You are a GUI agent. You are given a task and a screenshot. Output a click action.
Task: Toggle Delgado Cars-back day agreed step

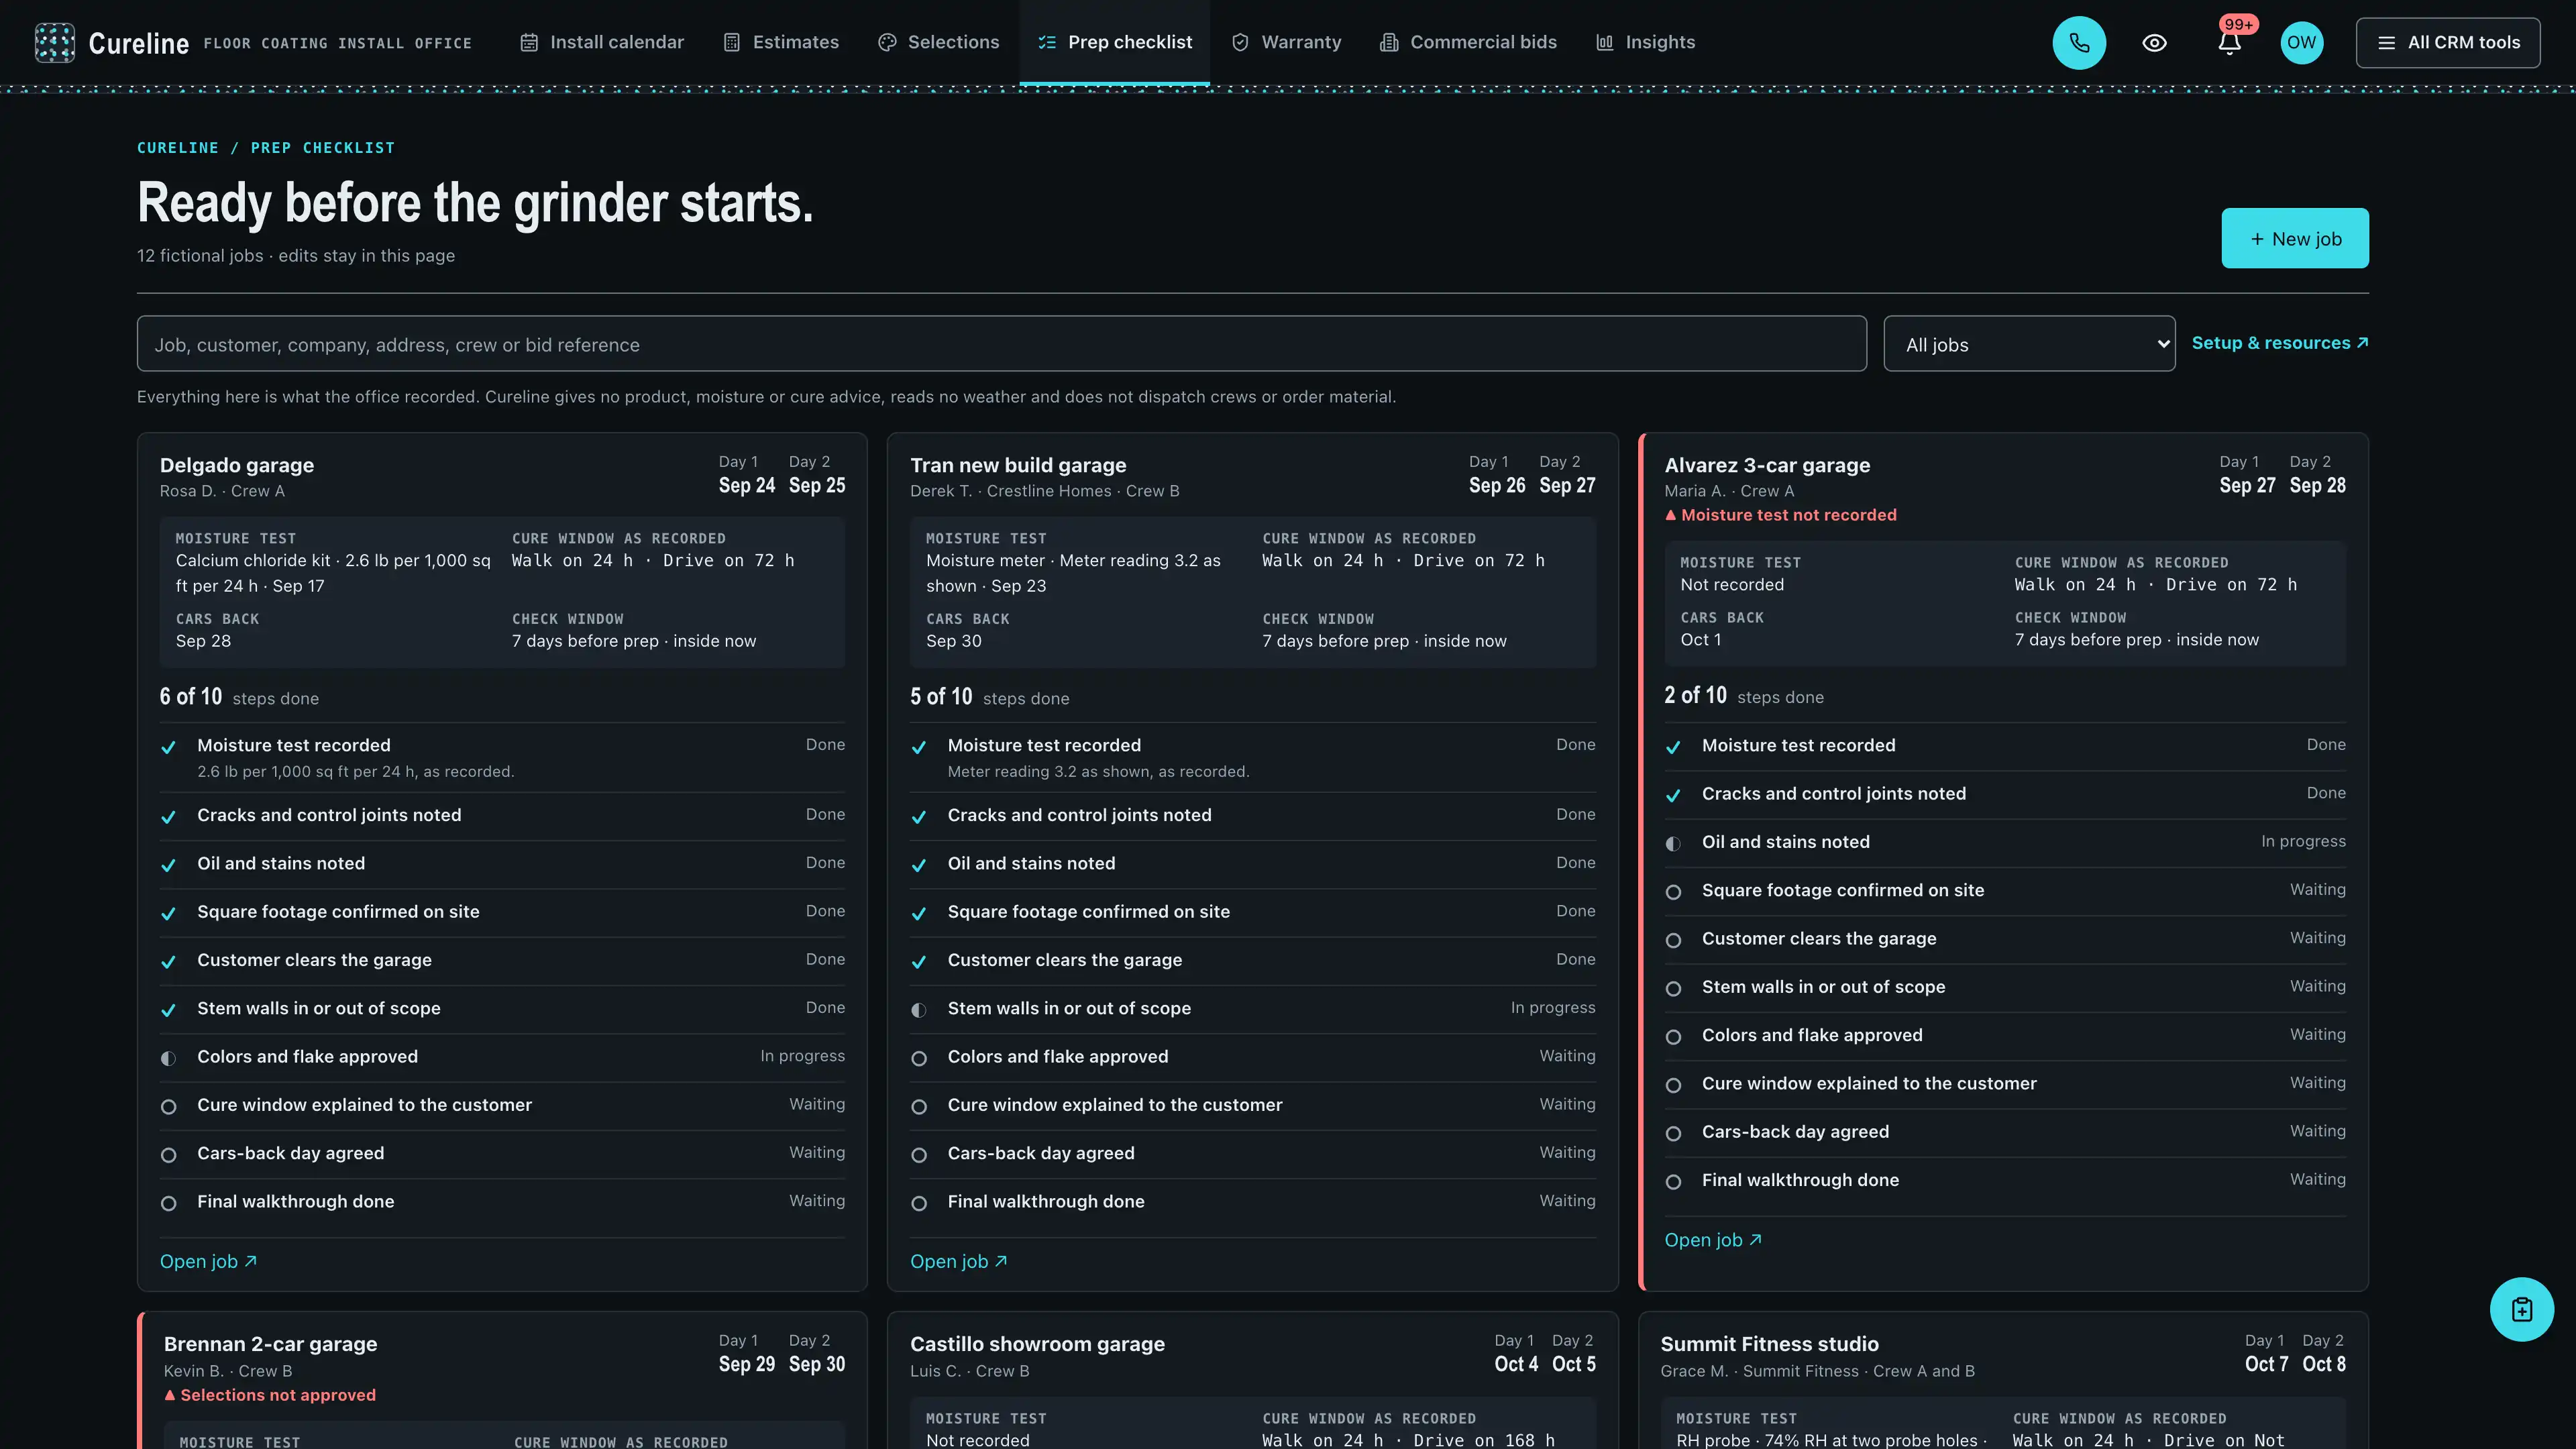(x=502, y=1153)
